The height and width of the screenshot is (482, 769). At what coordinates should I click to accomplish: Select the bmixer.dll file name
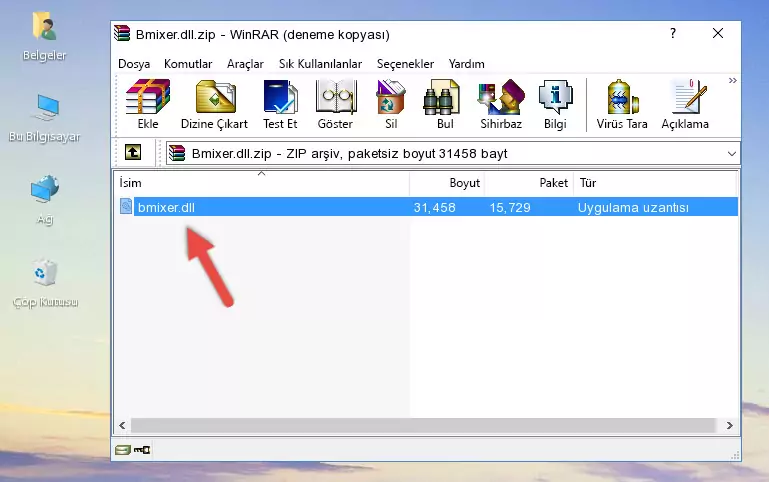coord(166,207)
